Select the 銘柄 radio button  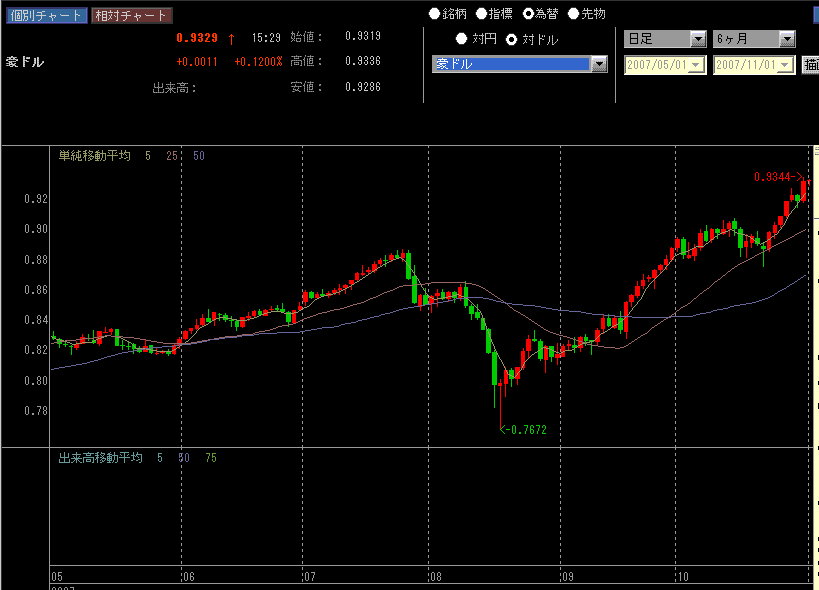[434, 14]
